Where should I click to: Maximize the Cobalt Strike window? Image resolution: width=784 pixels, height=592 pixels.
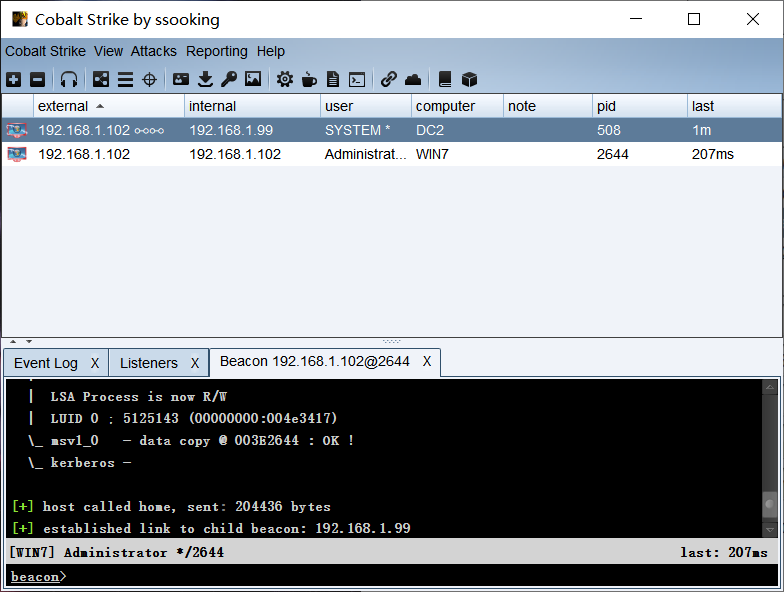coord(694,19)
